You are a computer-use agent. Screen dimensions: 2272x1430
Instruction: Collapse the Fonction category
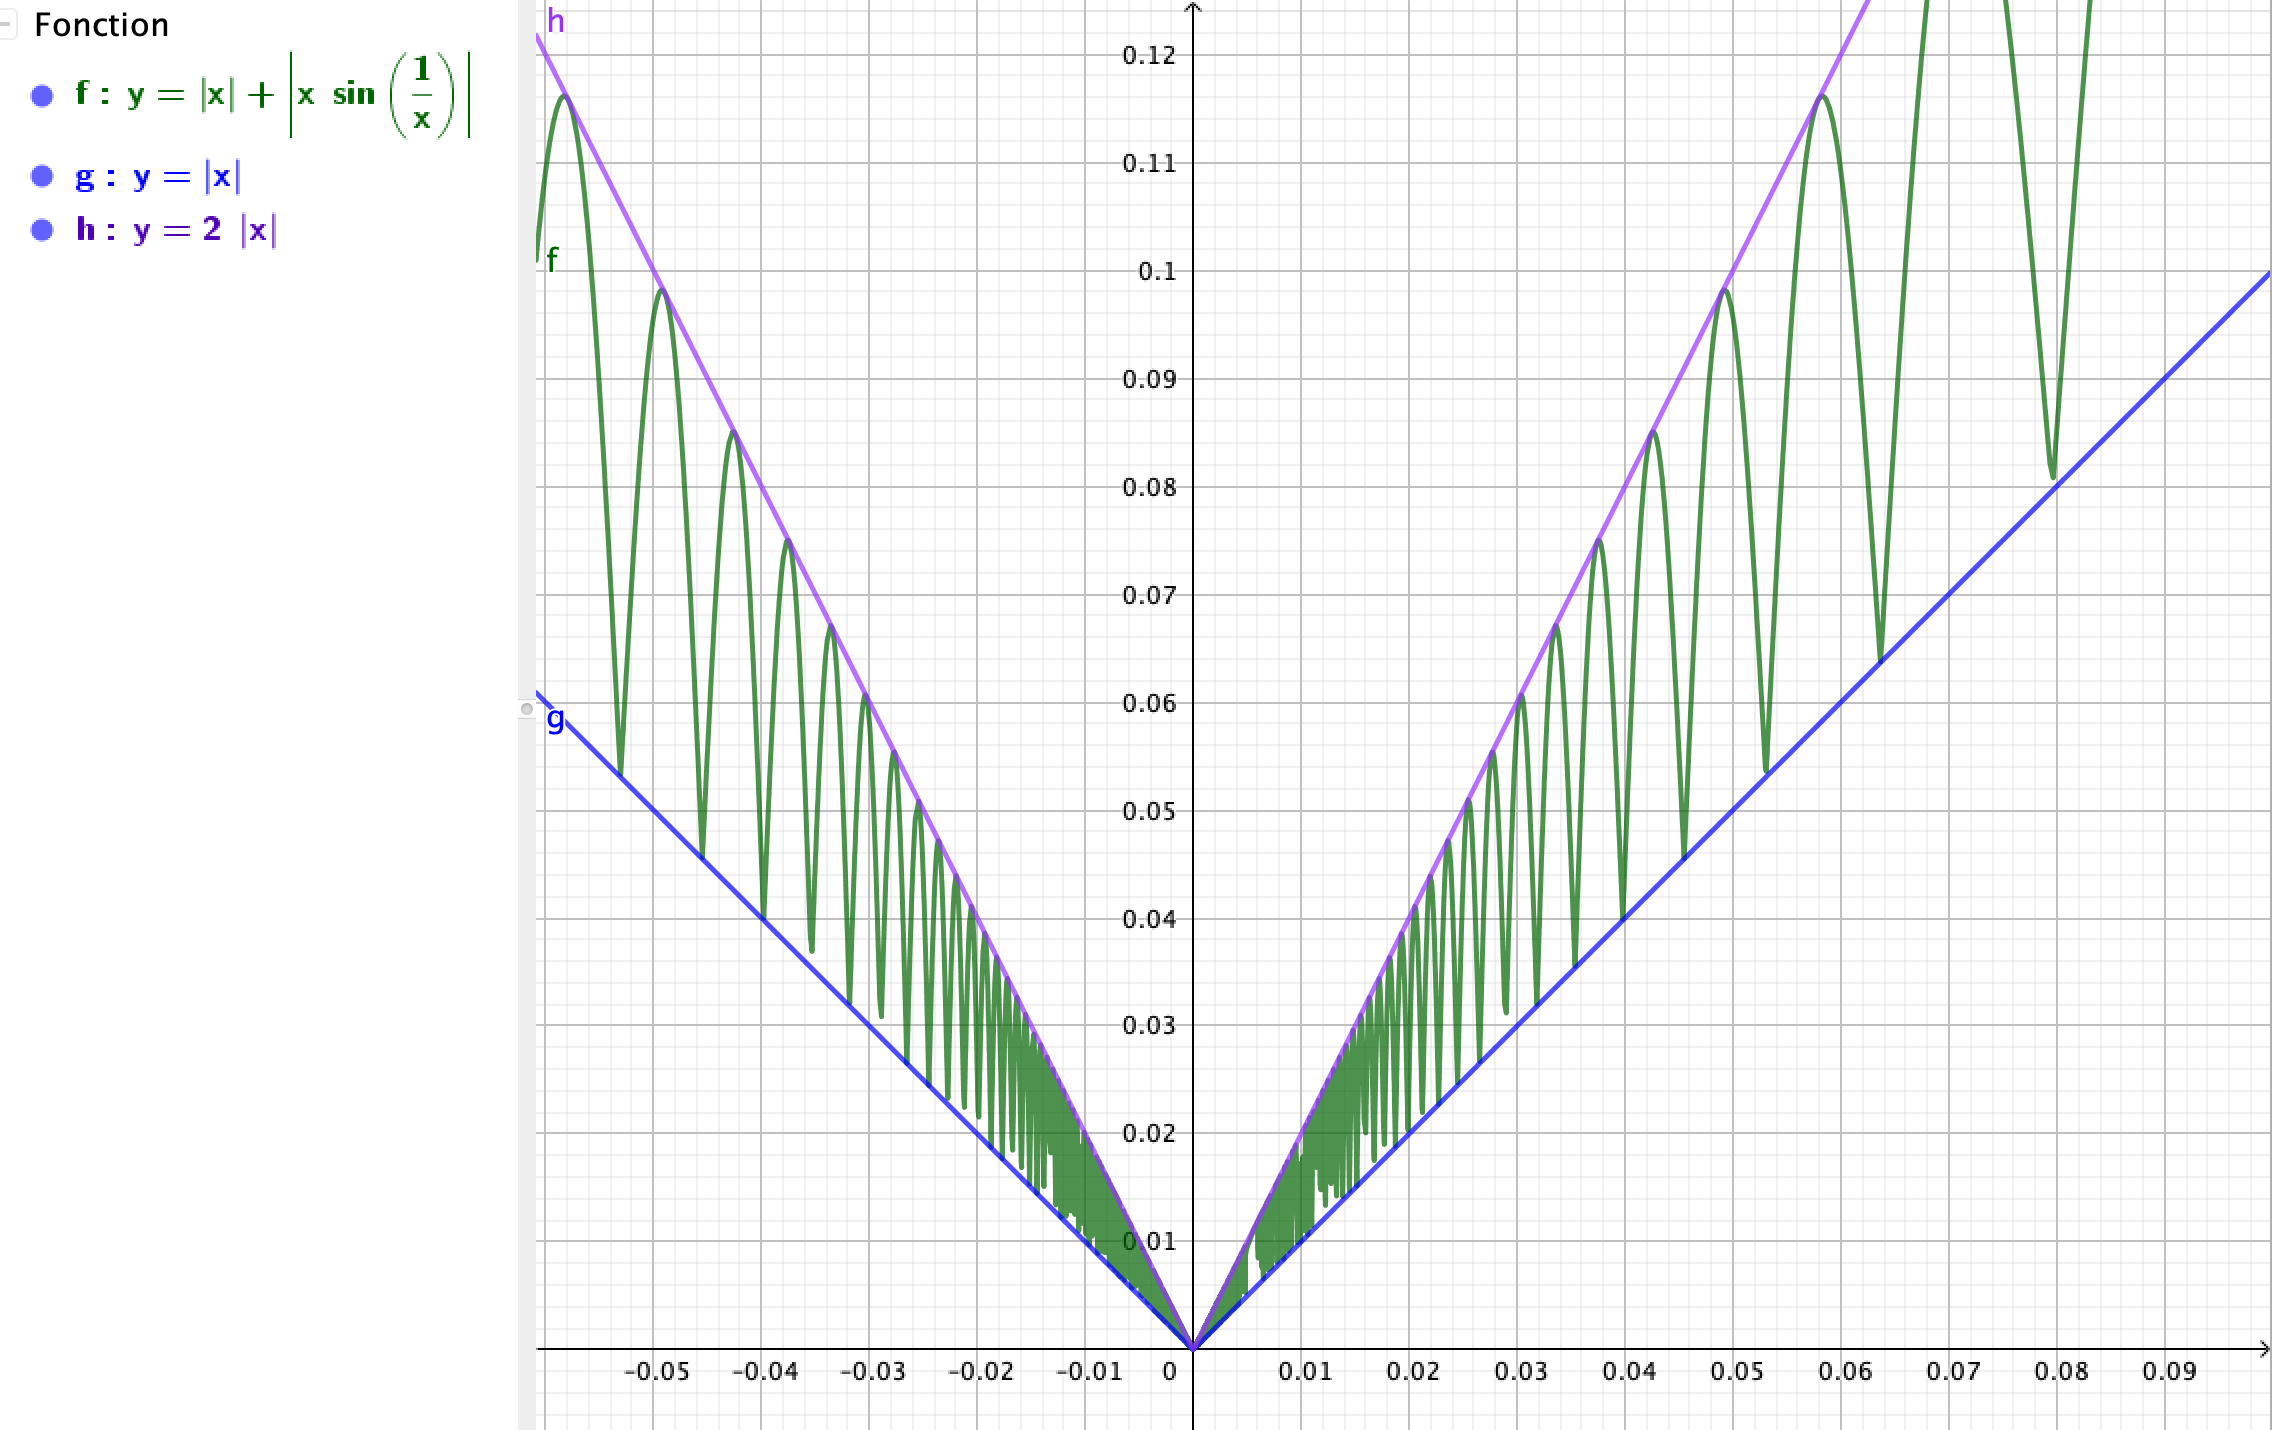click(x=6, y=24)
